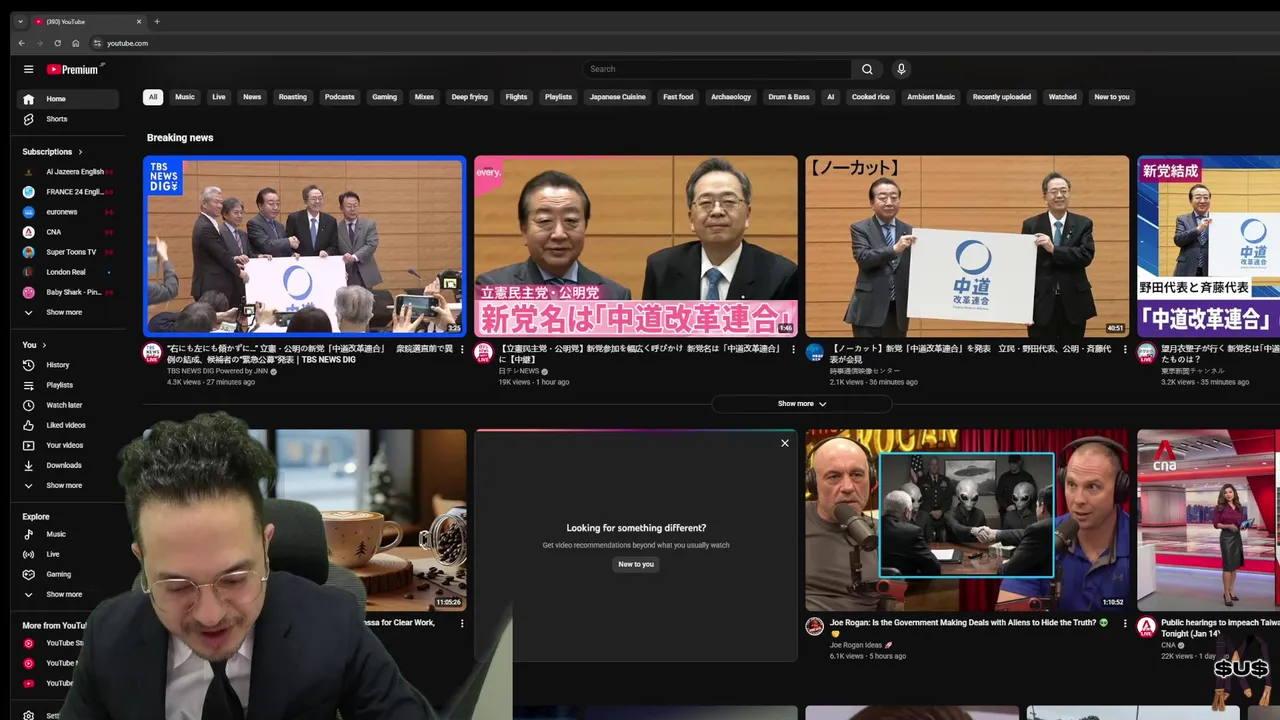This screenshot has width=1280, height=720.
Task: Expand Show more under Subscriptions
Action: [x=67, y=312]
